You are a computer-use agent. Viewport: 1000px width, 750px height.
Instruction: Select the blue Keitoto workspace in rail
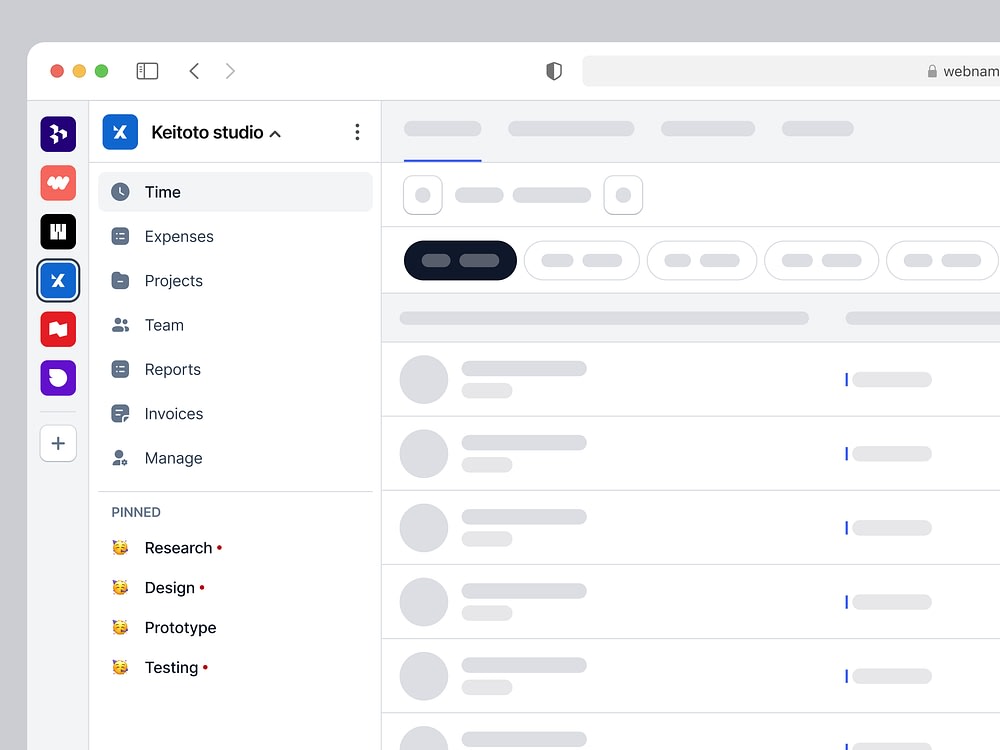point(58,281)
